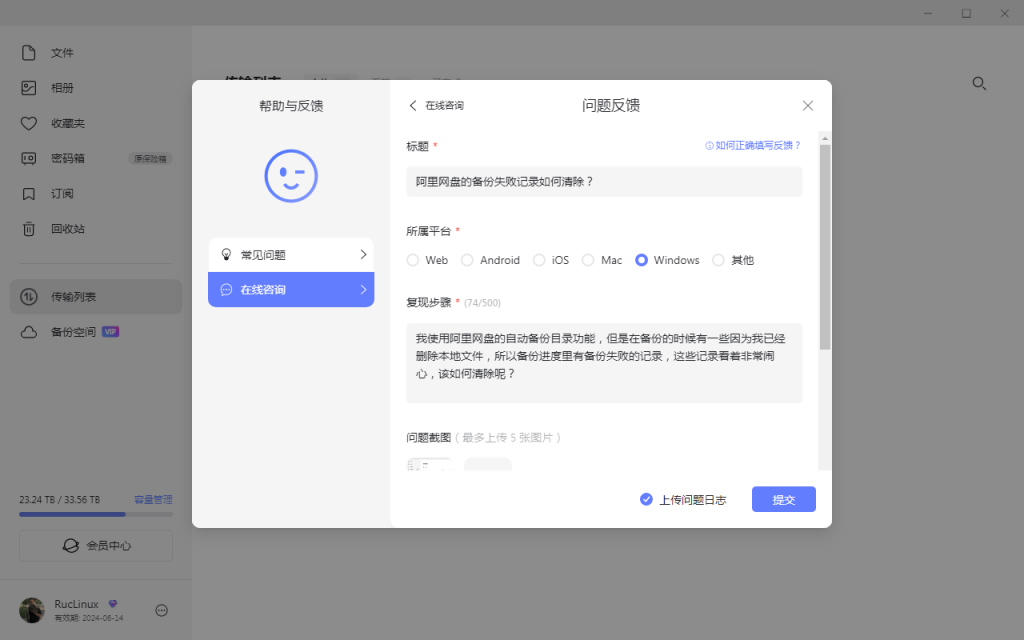Click the 提交 submit button
This screenshot has height=640, width=1024.
coord(783,499)
